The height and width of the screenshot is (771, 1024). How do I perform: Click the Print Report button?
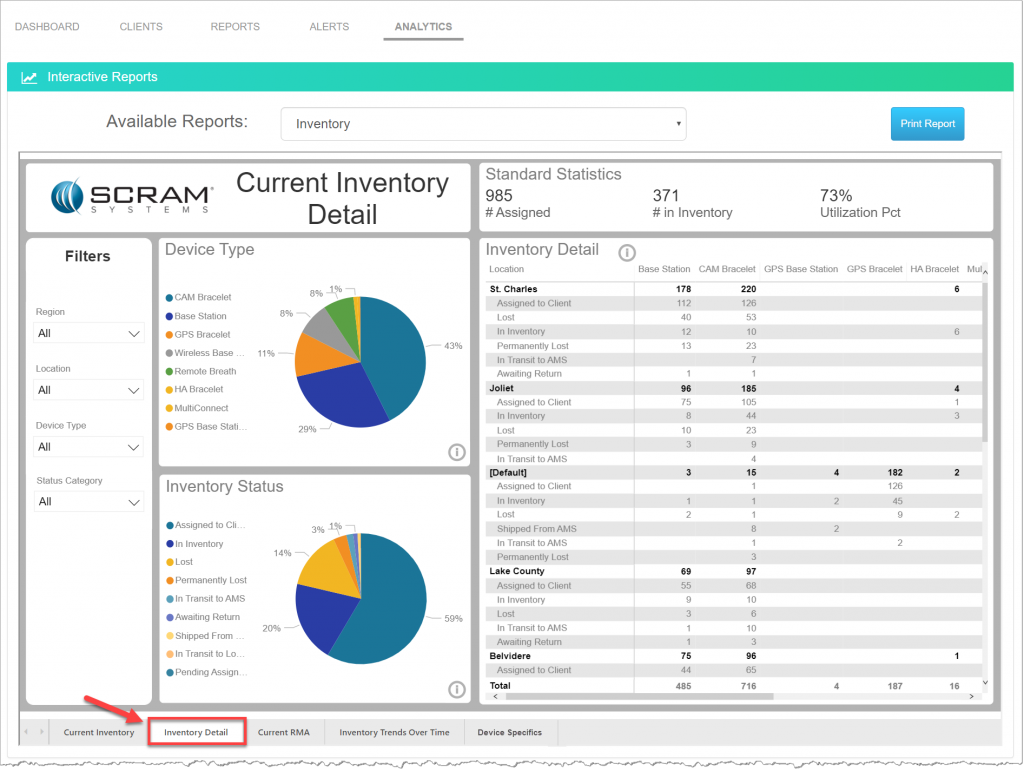pyautogui.click(x=927, y=123)
